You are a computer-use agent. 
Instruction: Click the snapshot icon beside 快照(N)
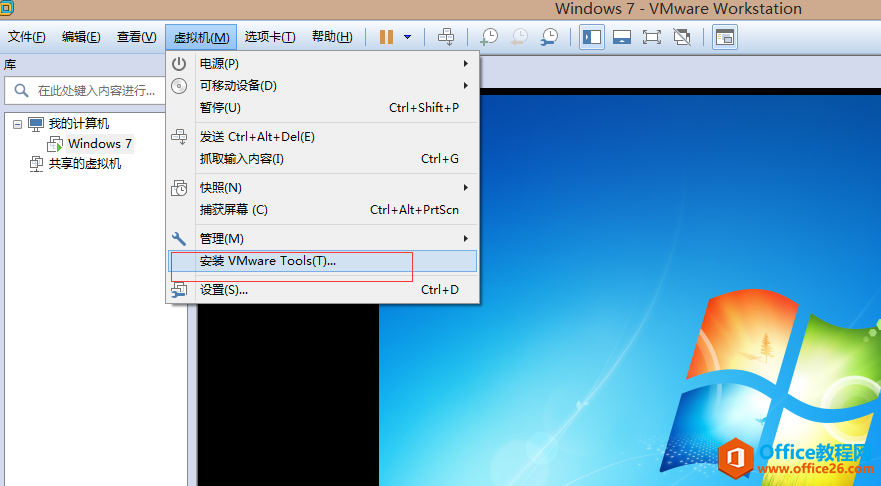[x=179, y=188]
